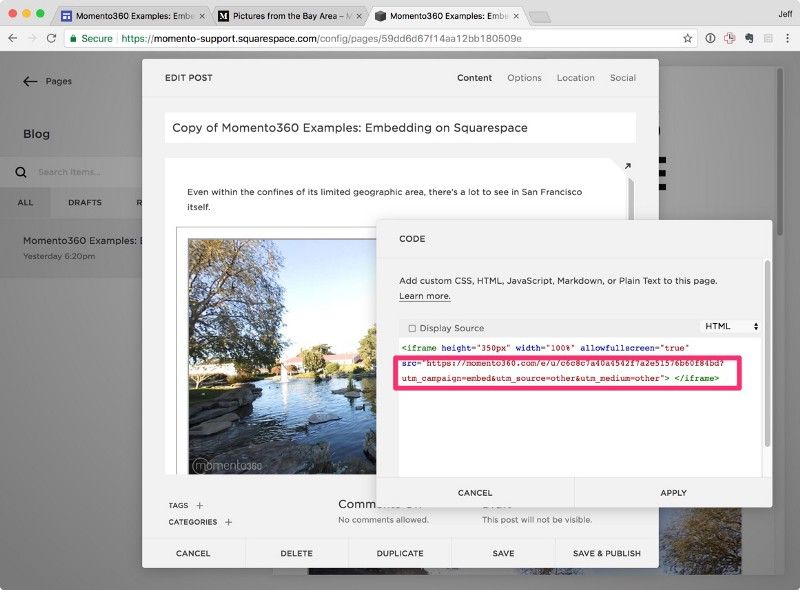Open the Chrome three-dot menu

coord(788,38)
